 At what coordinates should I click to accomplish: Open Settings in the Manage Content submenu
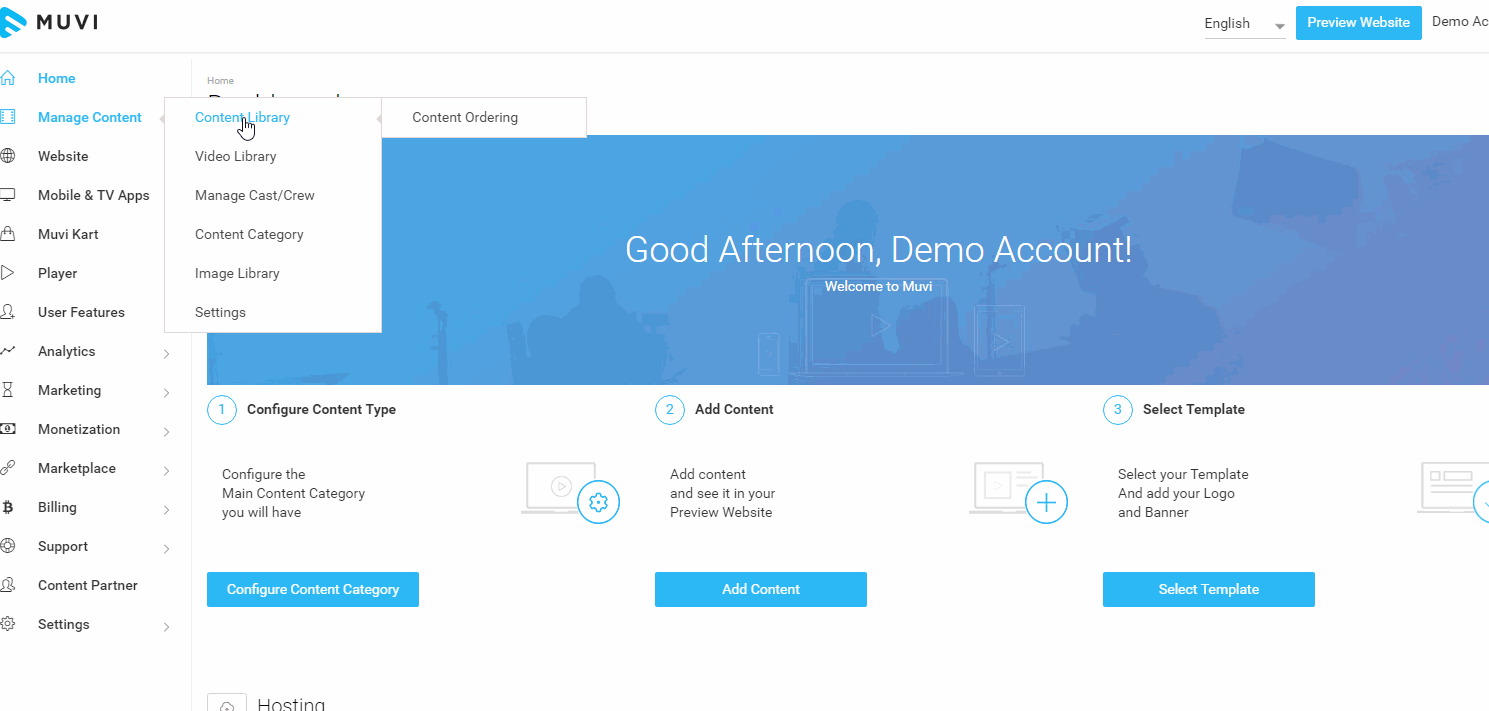point(220,312)
